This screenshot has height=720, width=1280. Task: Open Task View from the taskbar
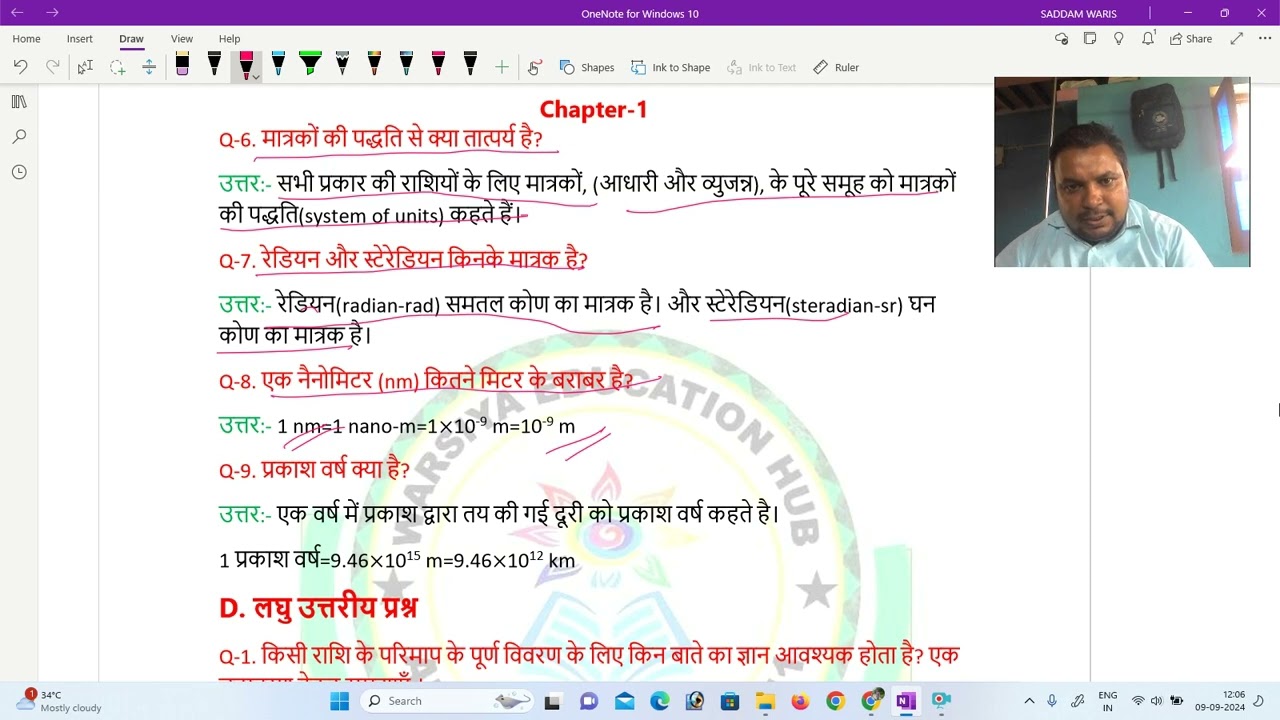pyautogui.click(x=552, y=701)
